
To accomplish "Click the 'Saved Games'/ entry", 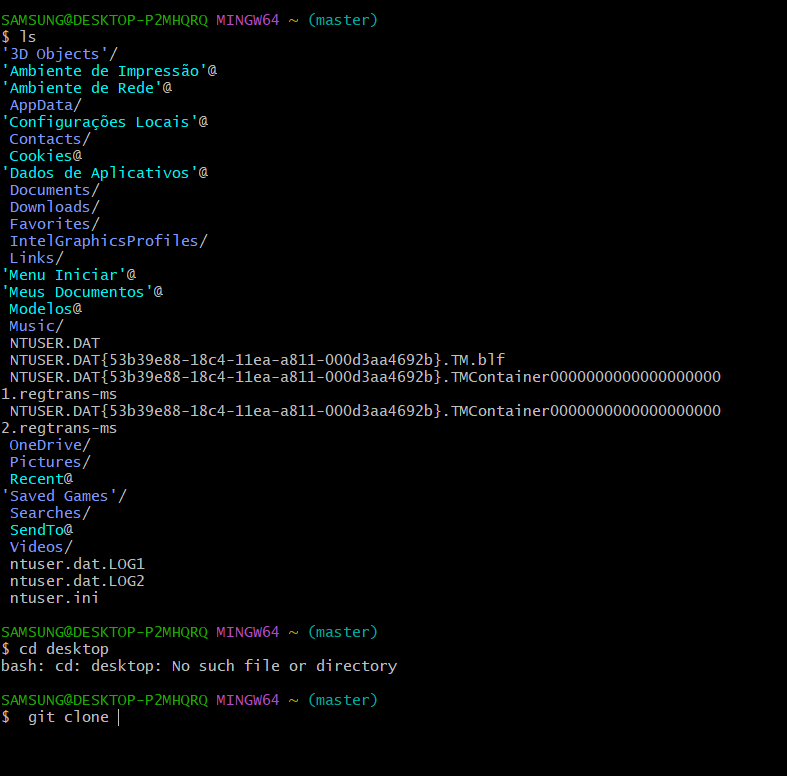I will [64, 496].
